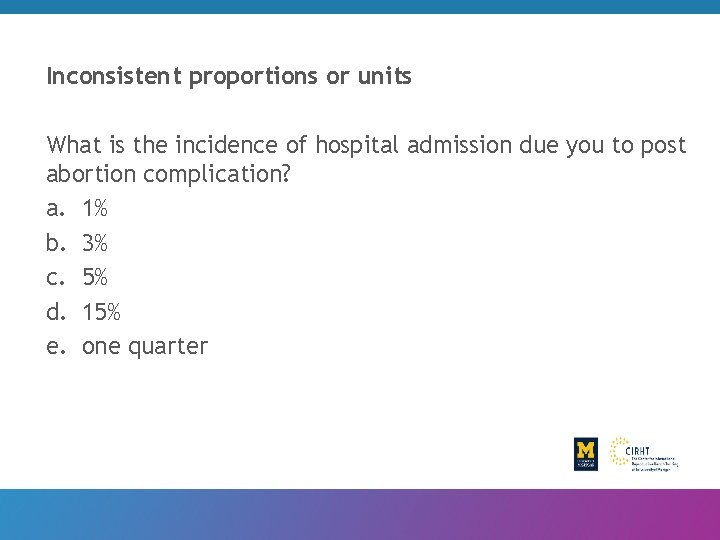
Task: Choose answer option e. one quarter
Action: tap(144, 346)
